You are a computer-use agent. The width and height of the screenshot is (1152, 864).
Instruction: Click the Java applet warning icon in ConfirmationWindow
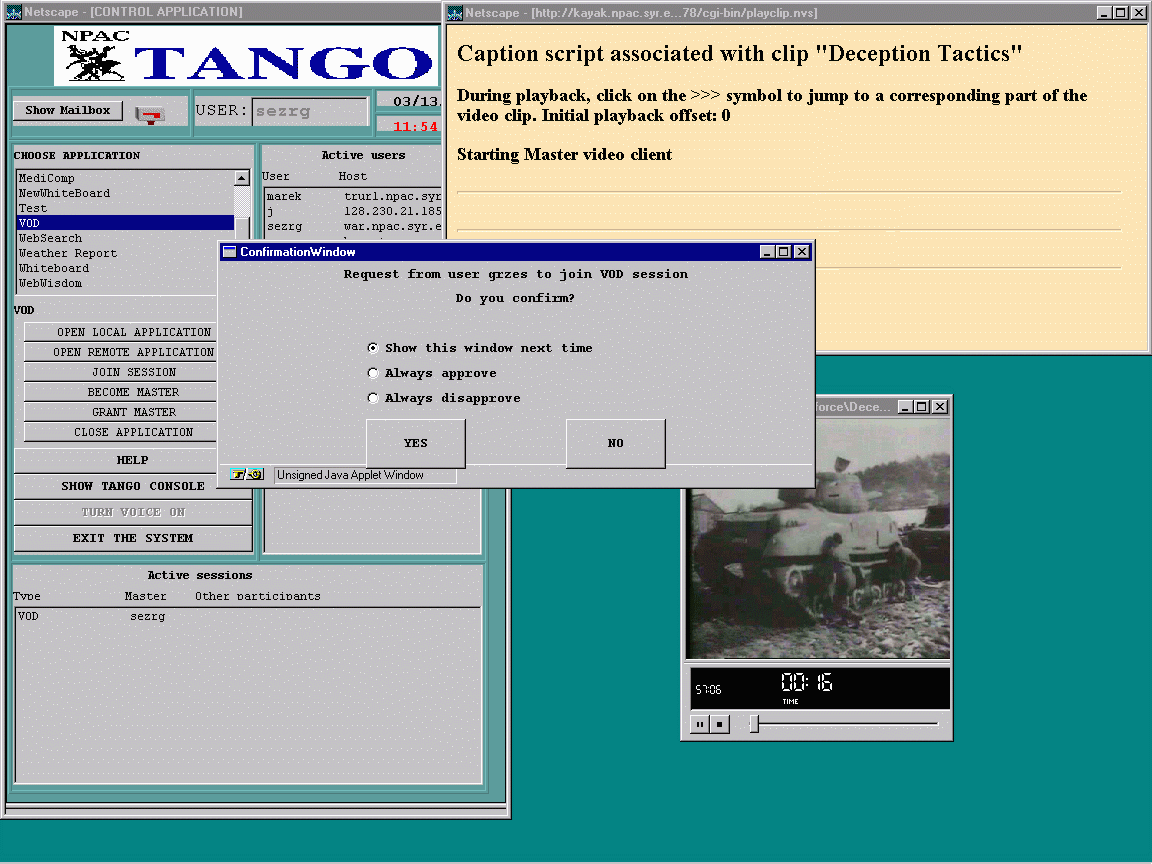coord(247,475)
